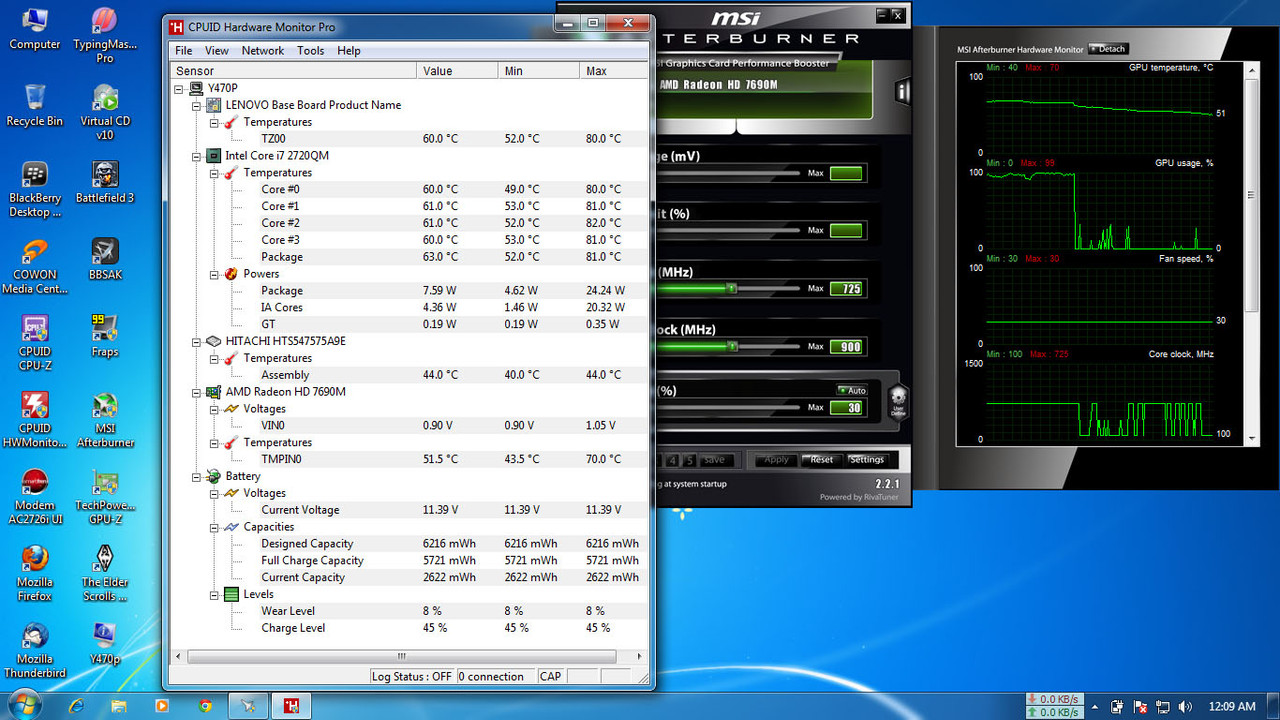This screenshot has height=720, width=1280.
Task: Click Detach on Afterburner Hardware Monitor
Action: click(1108, 48)
